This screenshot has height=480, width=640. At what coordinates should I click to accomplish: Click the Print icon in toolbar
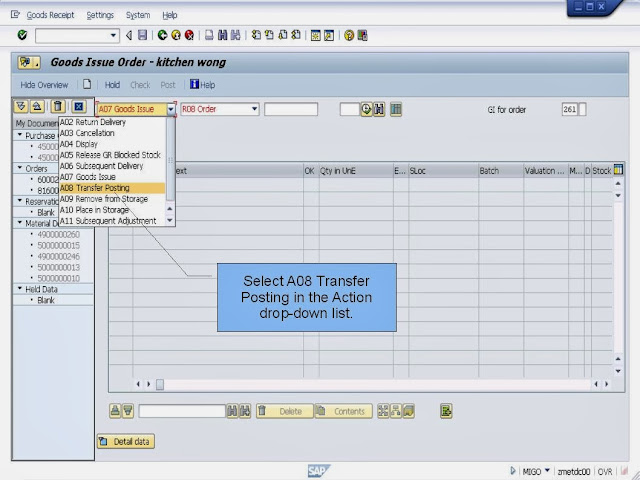209,36
